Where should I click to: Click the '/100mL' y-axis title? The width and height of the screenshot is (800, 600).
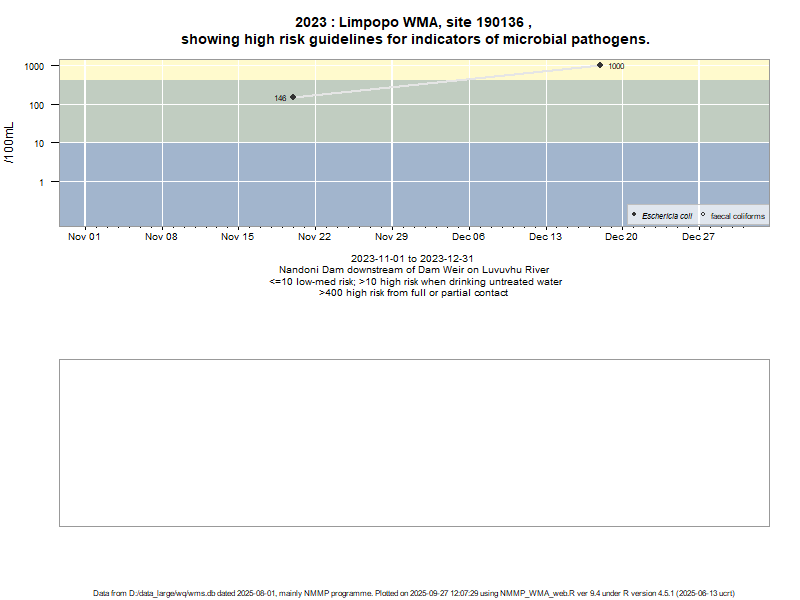(10, 143)
